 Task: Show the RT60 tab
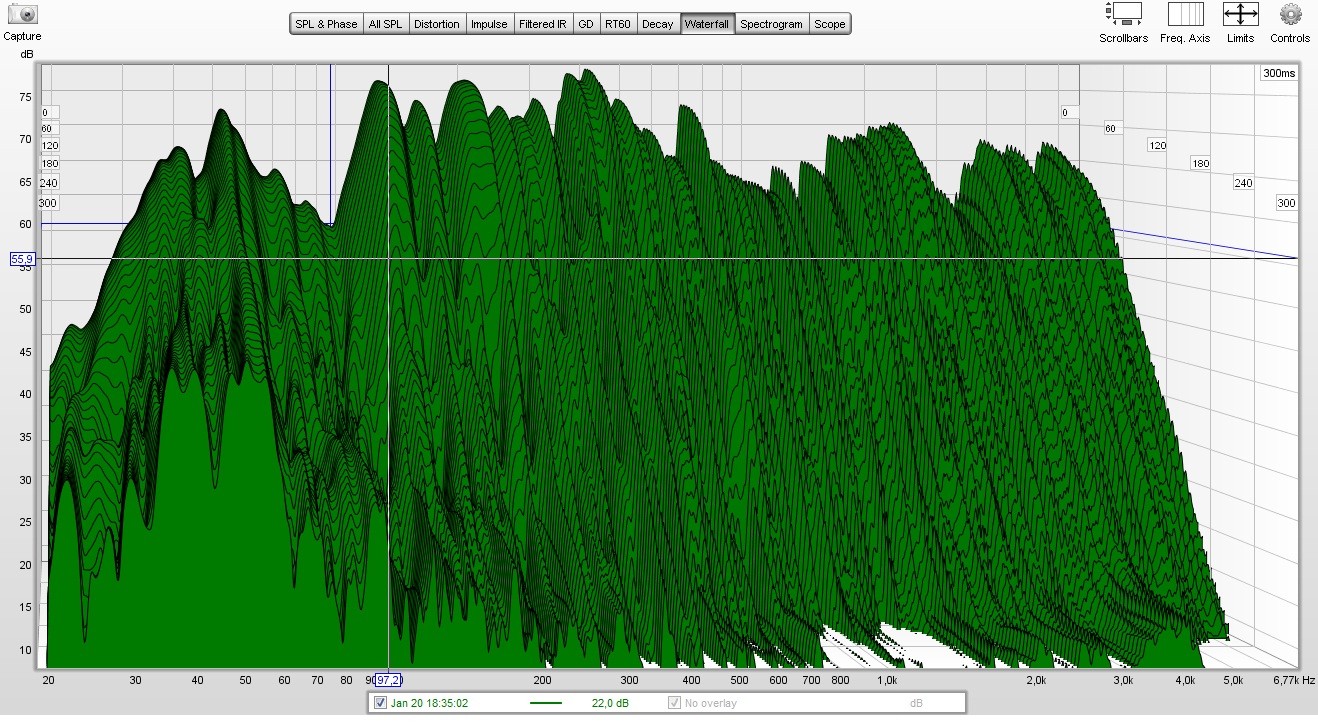point(617,24)
